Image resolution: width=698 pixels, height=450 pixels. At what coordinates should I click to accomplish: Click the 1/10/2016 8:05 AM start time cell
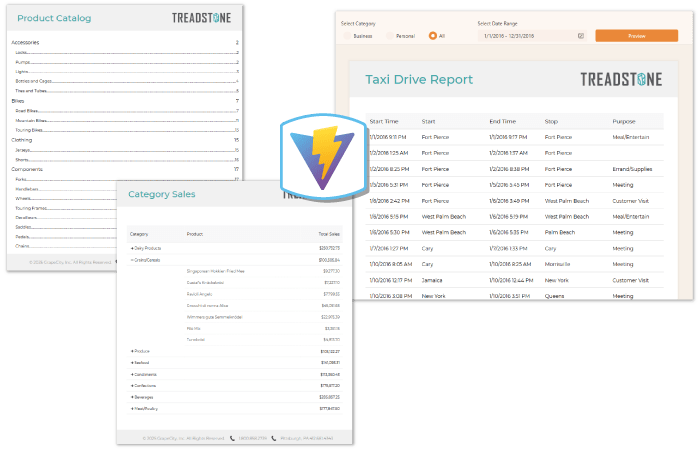pyautogui.click(x=390, y=264)
